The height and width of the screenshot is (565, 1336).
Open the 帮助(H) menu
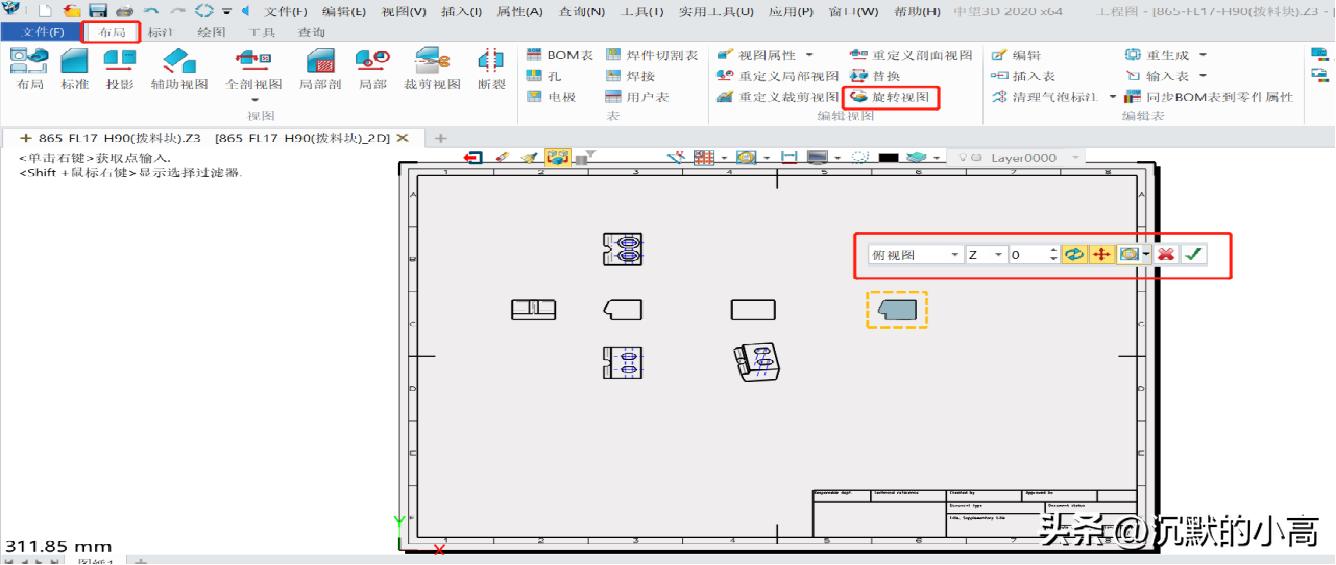click(917, 11)
